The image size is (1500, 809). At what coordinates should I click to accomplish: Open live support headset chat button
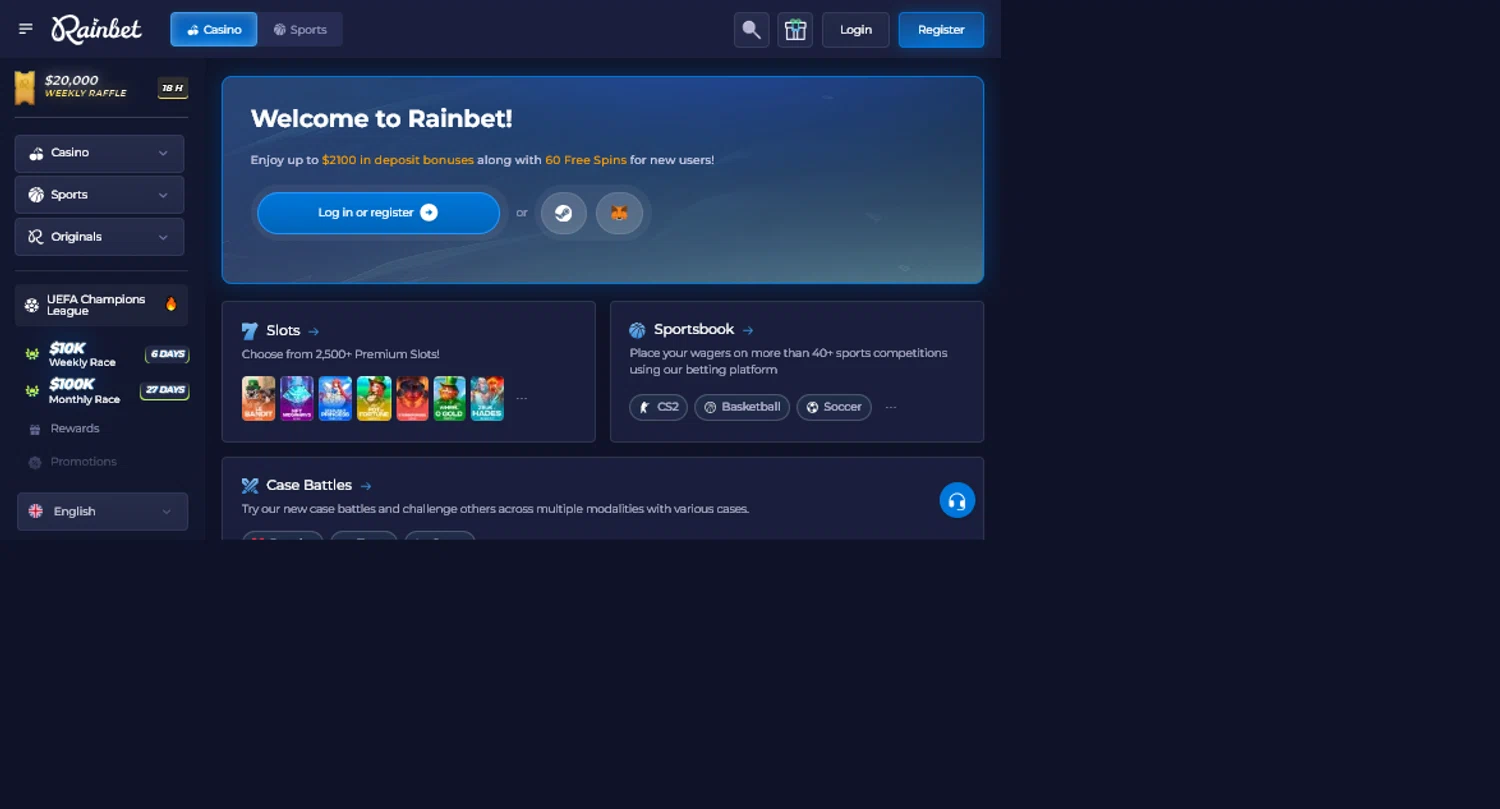(x=957, y=500)
